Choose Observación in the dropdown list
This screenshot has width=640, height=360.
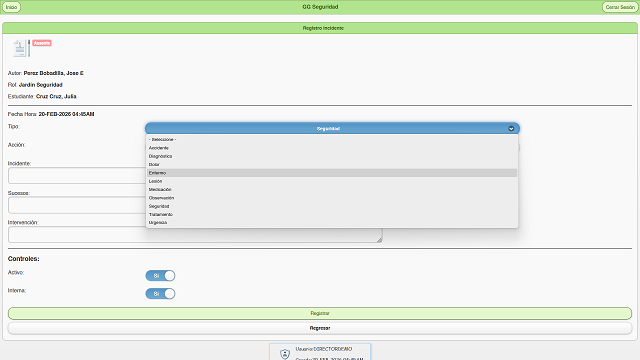click(332, 198)
